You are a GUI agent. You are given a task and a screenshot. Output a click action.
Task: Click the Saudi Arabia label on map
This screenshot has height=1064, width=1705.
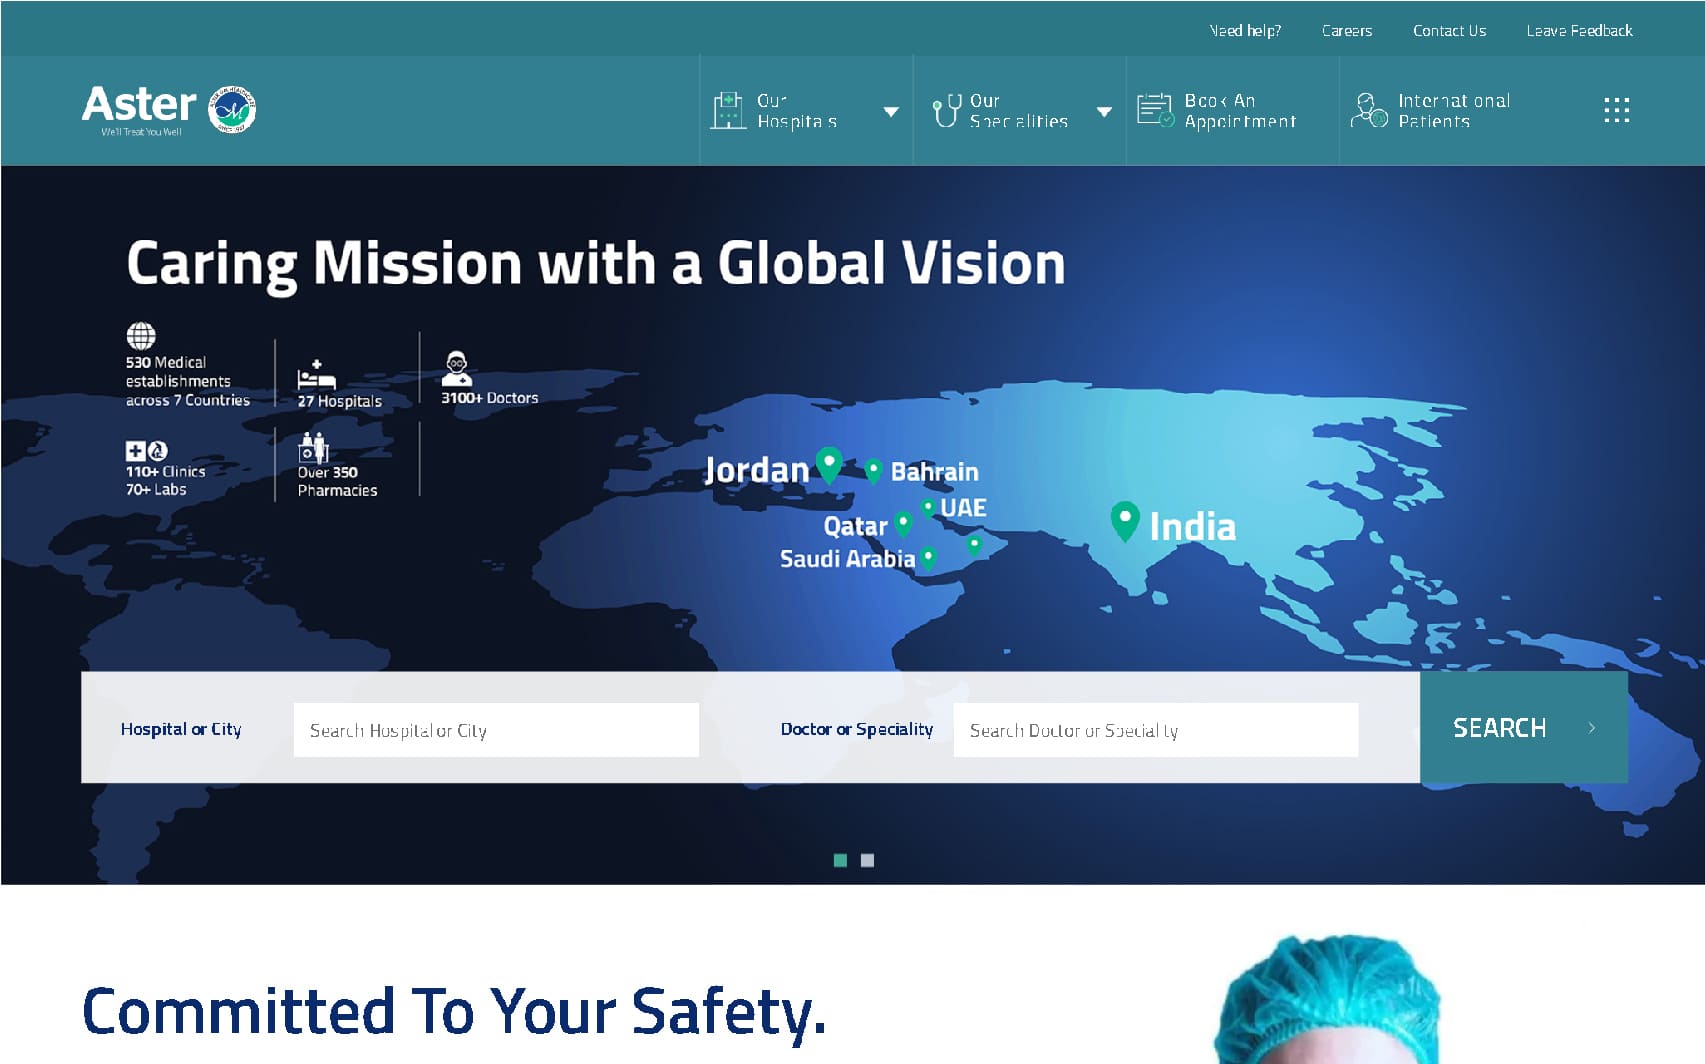click(x=847, y=558)
